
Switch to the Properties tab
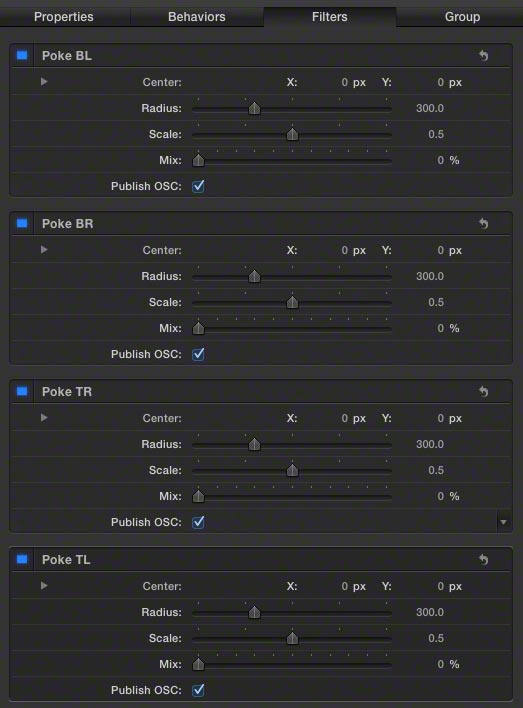click(x=64, y=17)
